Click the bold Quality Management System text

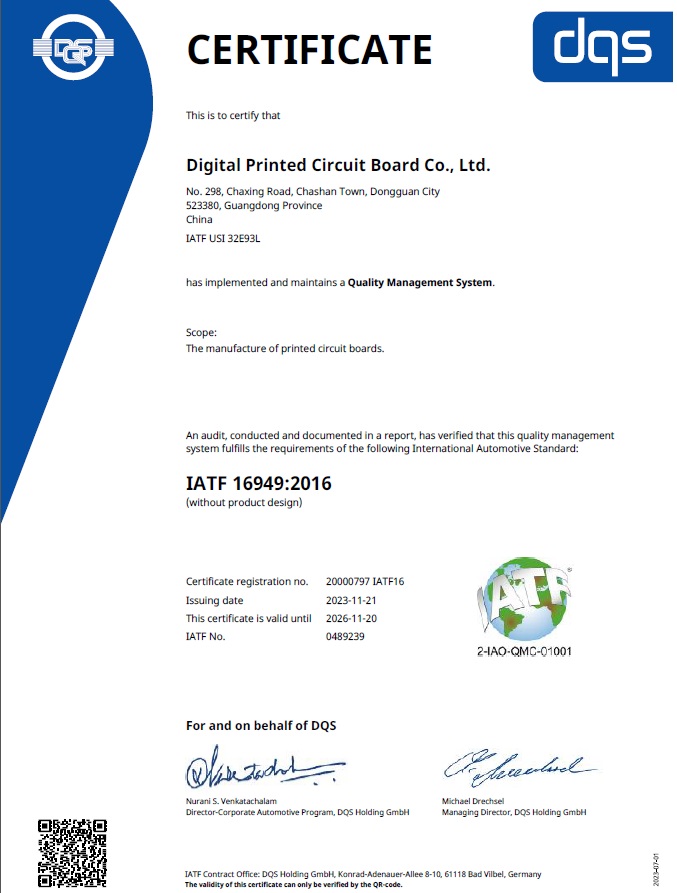click(x=420, y=283)
